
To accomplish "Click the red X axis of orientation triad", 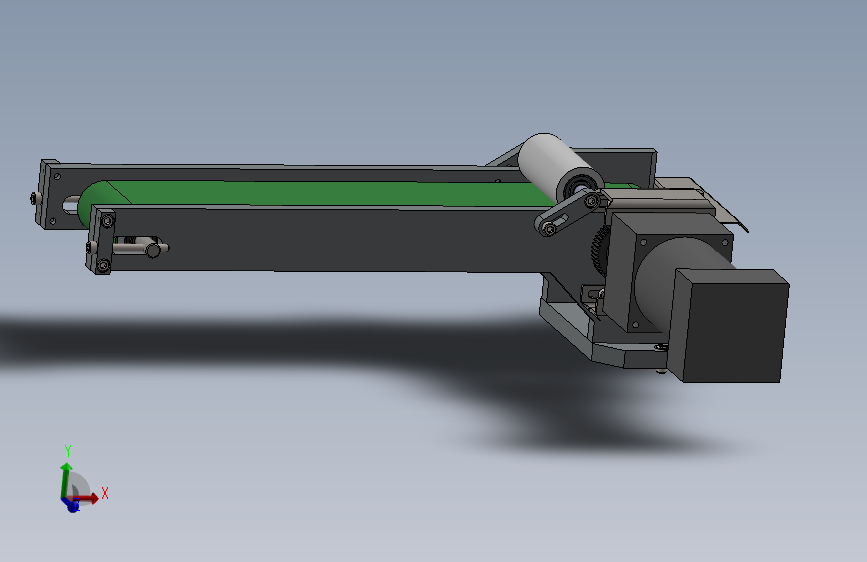I will [87, 498].
